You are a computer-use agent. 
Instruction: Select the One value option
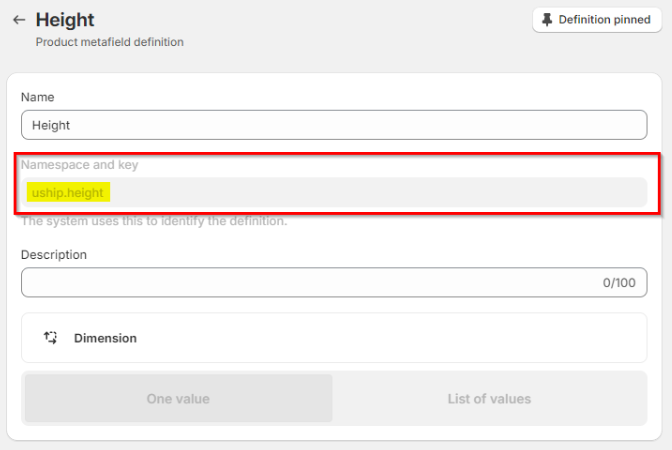click(x=178, y=398)
